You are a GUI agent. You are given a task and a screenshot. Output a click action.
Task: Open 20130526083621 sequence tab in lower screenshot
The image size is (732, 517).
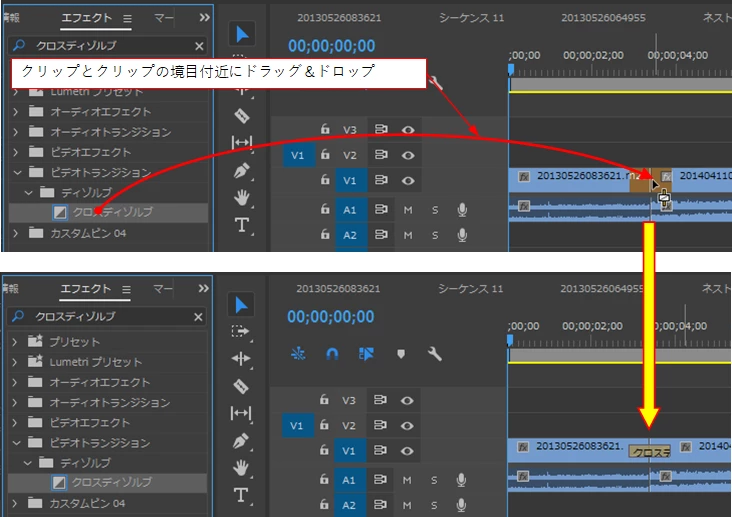338,289
